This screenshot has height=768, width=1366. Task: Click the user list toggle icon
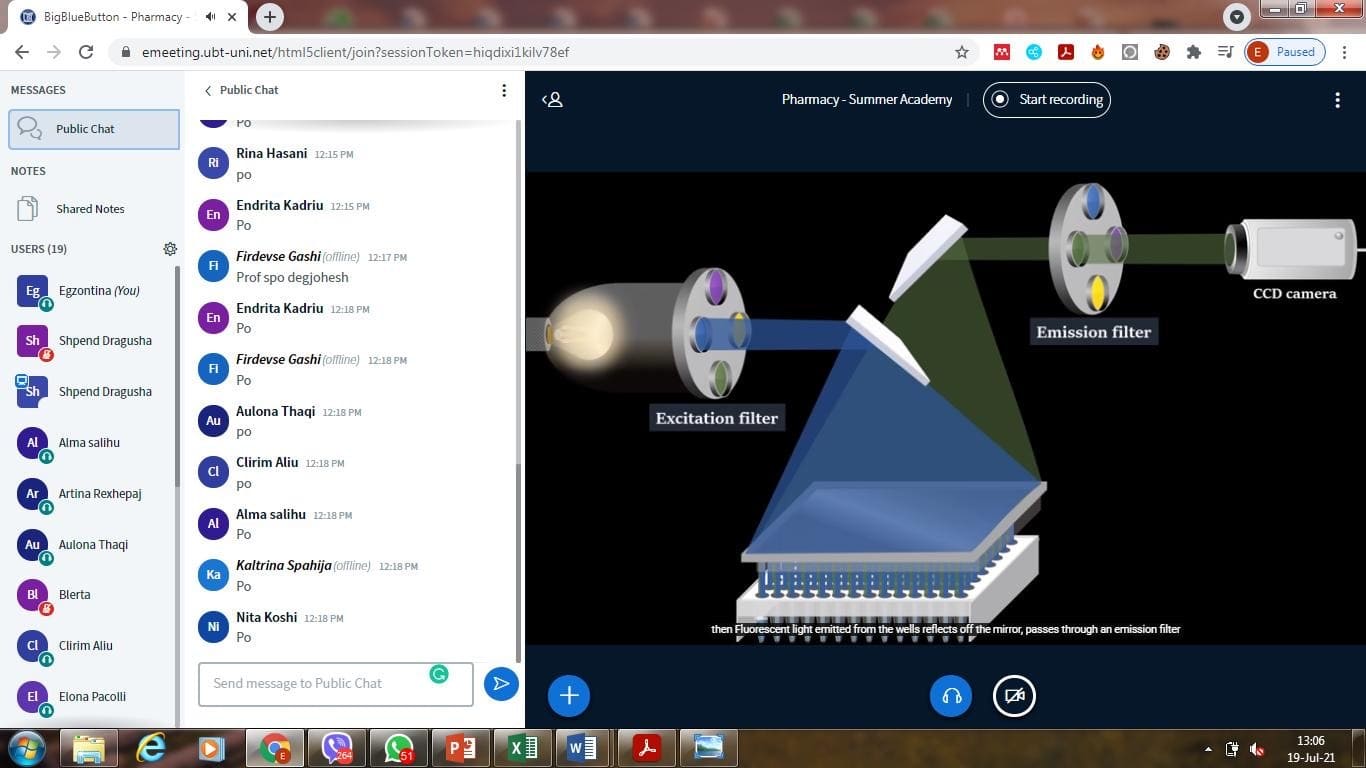(552, 100)
